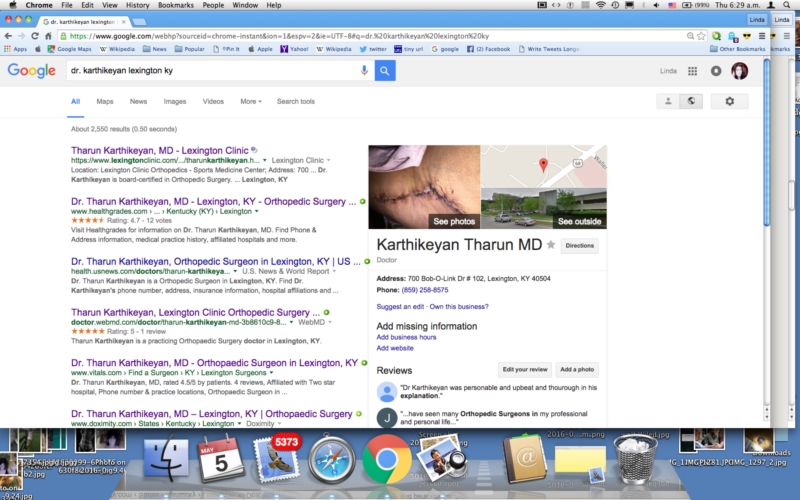Open the Google apps grid
The image size is (800, 500).
tap(692, 71)
